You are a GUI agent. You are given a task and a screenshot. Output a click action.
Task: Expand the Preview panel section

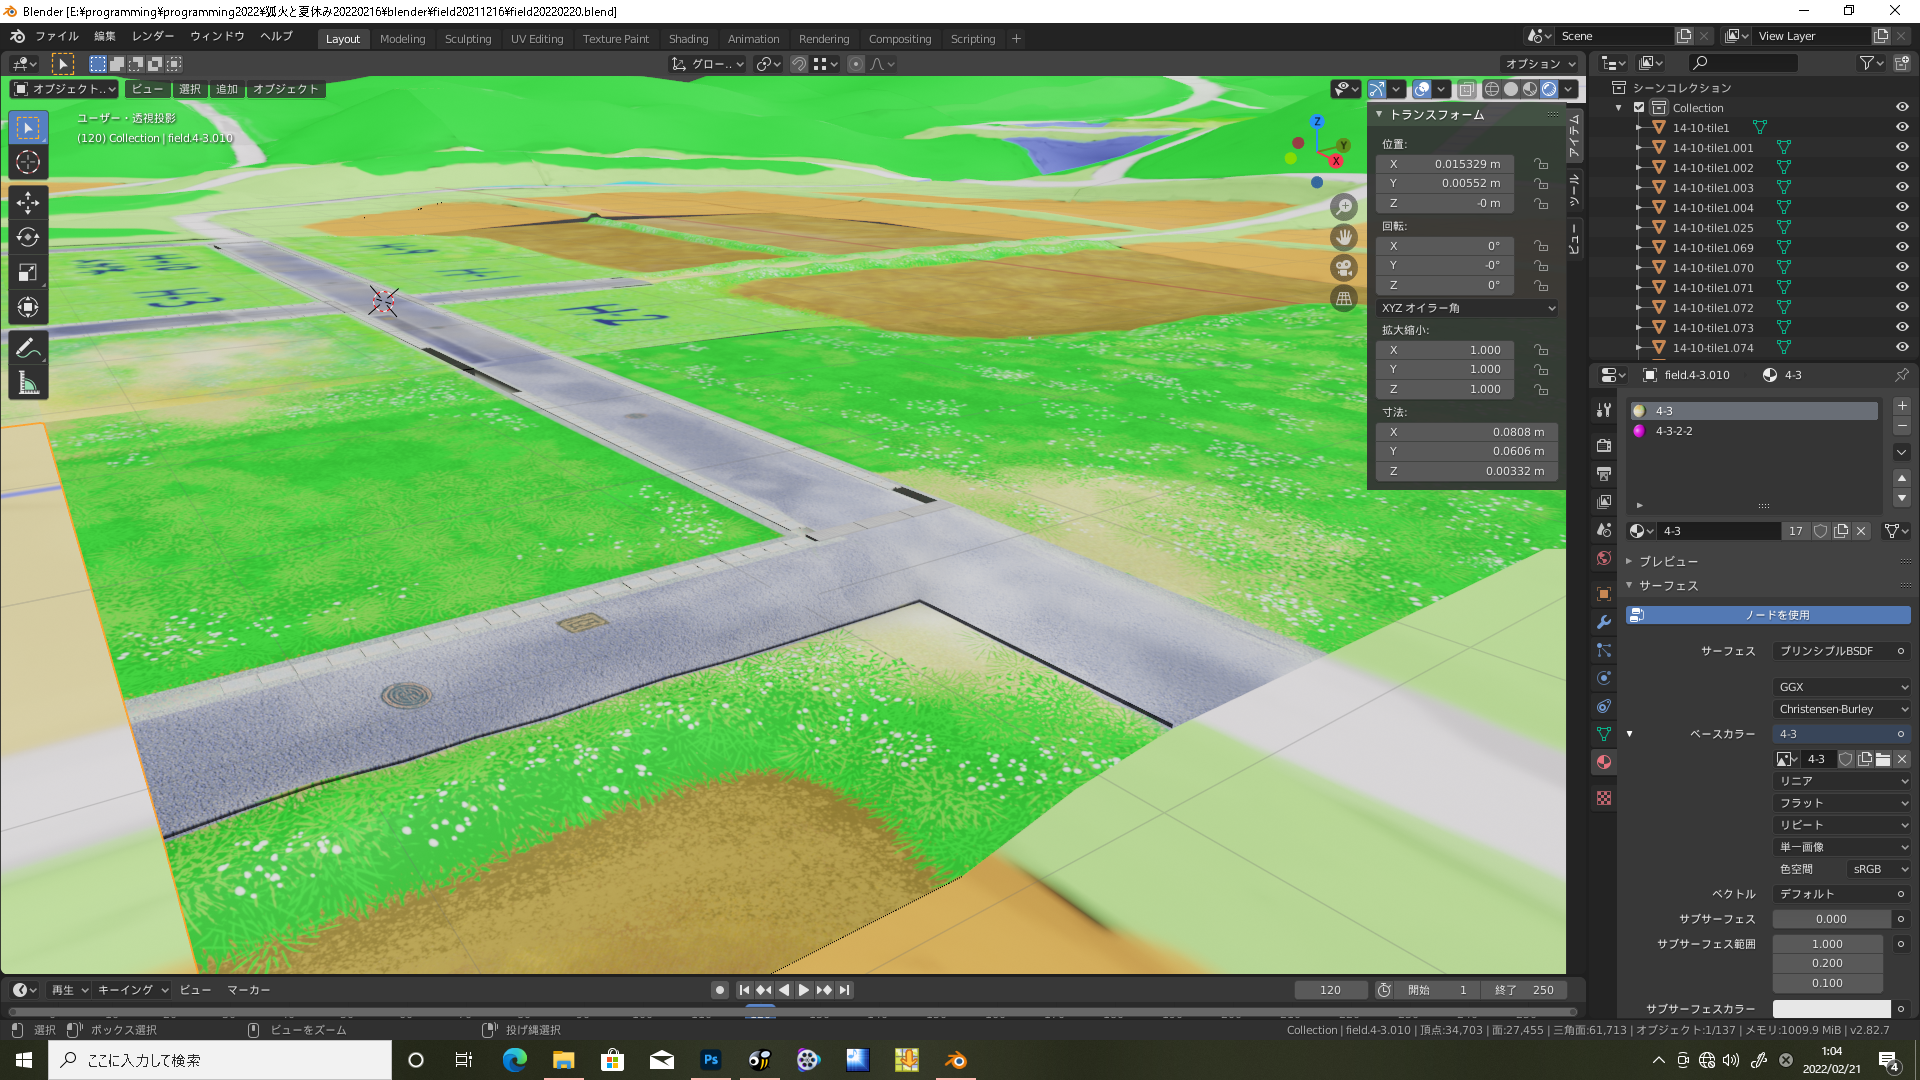click(x=1667, y=561)
